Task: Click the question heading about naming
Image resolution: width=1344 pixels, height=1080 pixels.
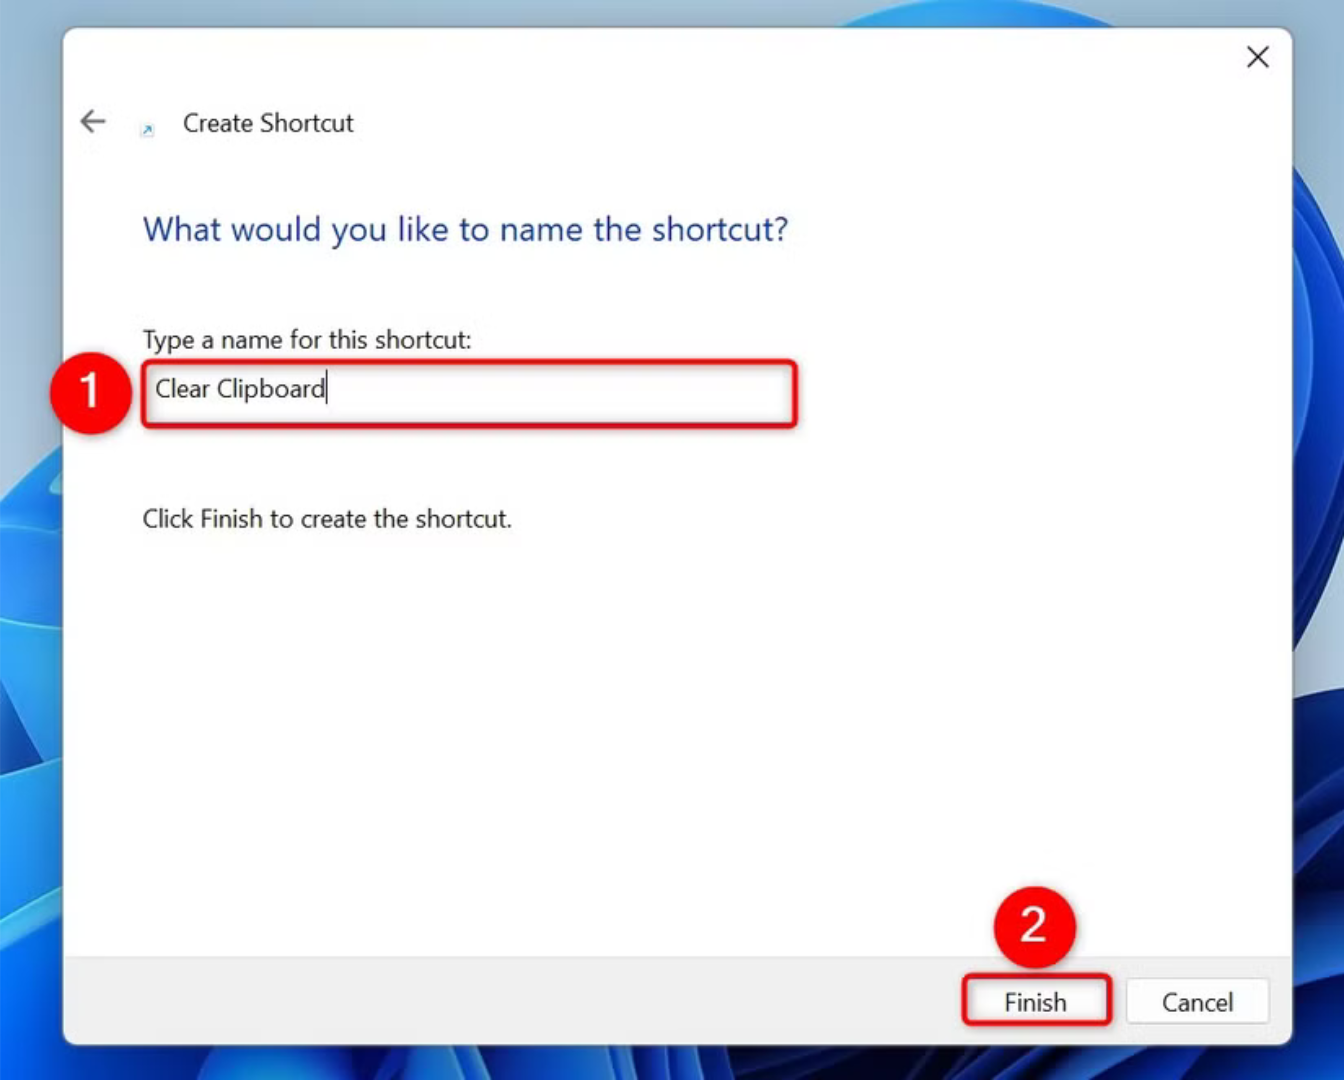Action: tap(464, 229)
